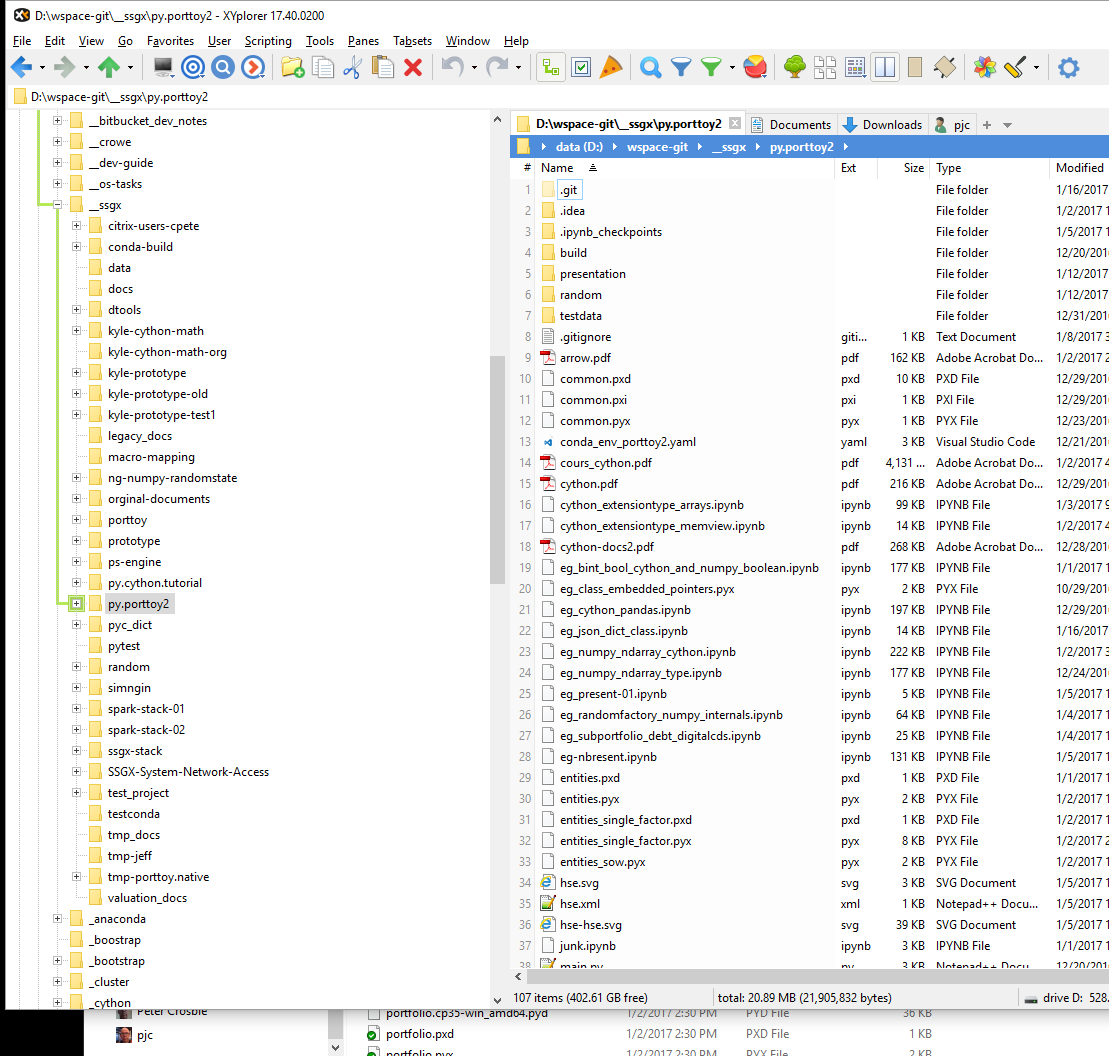1109x1056 pixels.
Task: Open Find Files with the magnifier icon
Action: (649, 68)
